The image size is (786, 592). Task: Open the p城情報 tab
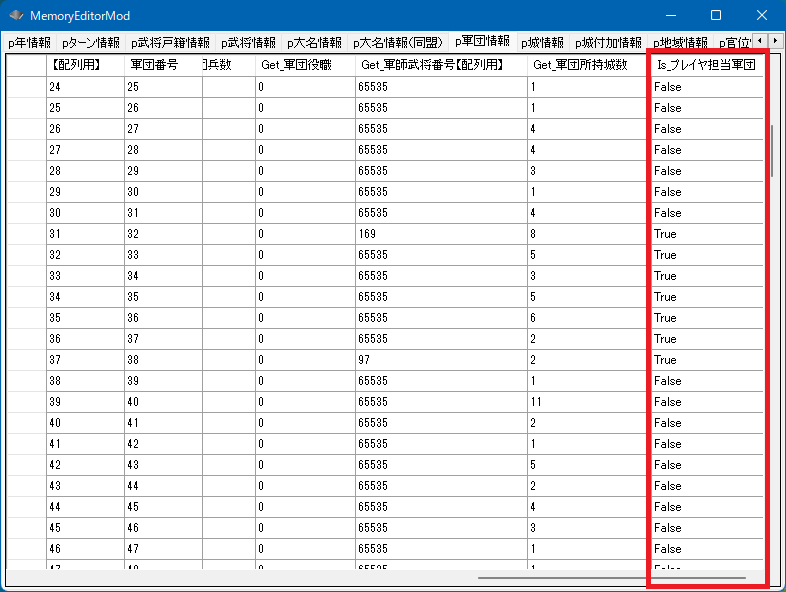click(542, 43)
